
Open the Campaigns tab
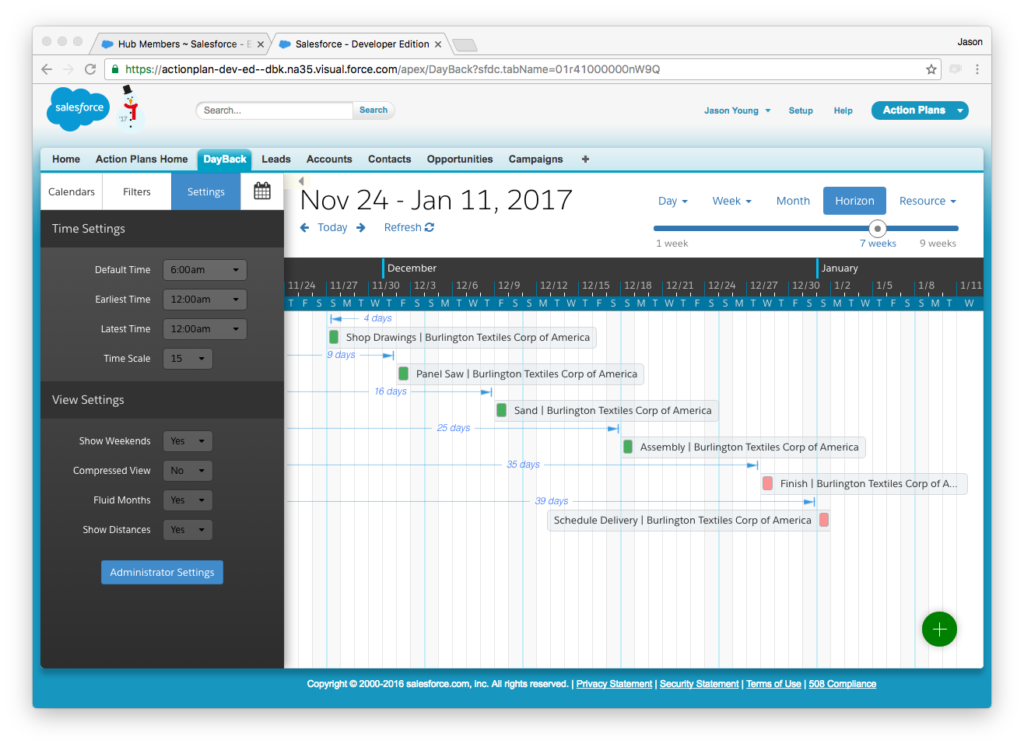click(x=536, y=159)
